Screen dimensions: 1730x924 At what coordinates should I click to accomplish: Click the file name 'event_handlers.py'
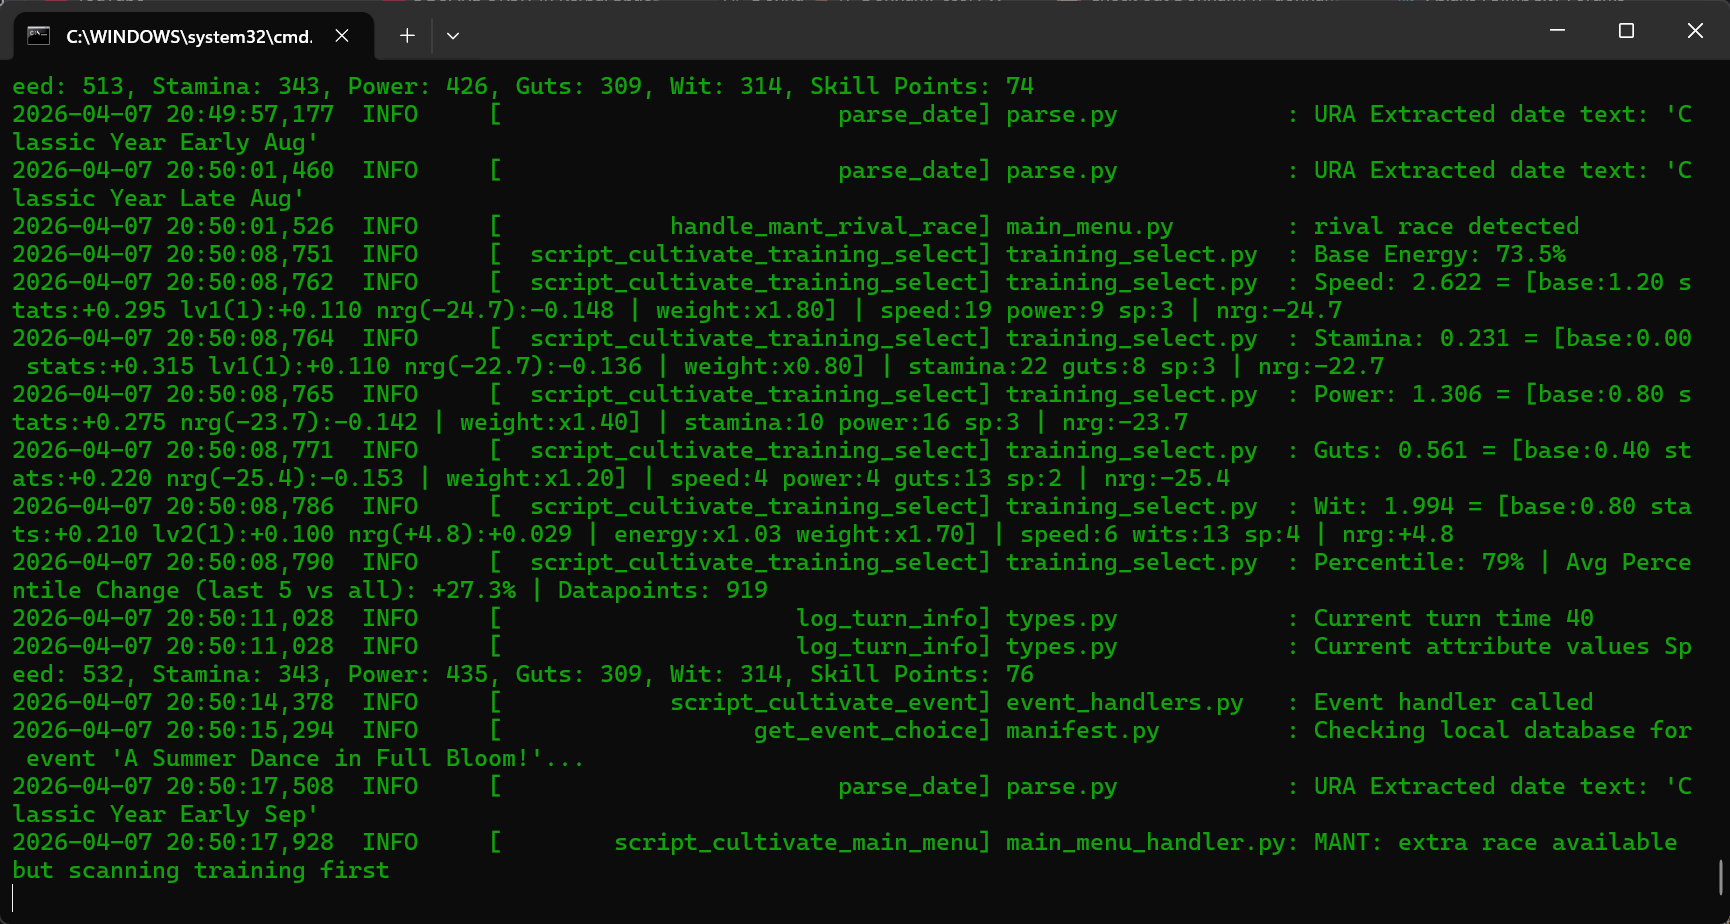click(x=1124, y=702)
